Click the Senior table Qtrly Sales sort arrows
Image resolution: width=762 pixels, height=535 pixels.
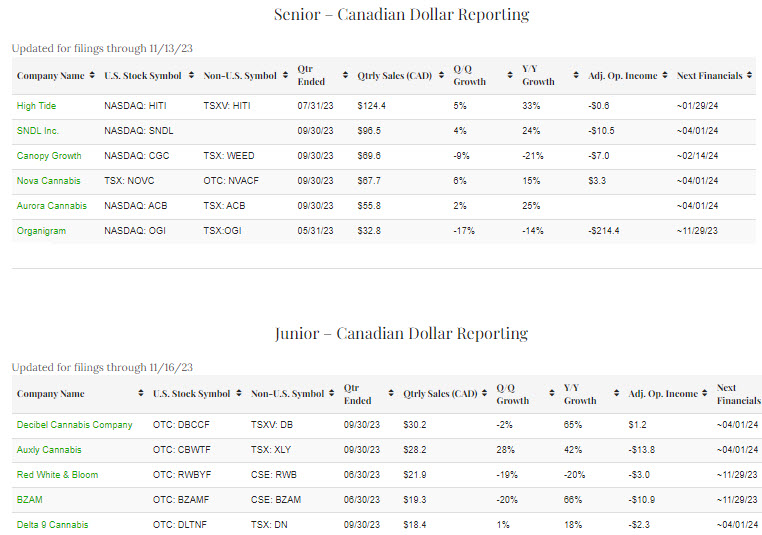pyautogui.click(x=438, y=75)
